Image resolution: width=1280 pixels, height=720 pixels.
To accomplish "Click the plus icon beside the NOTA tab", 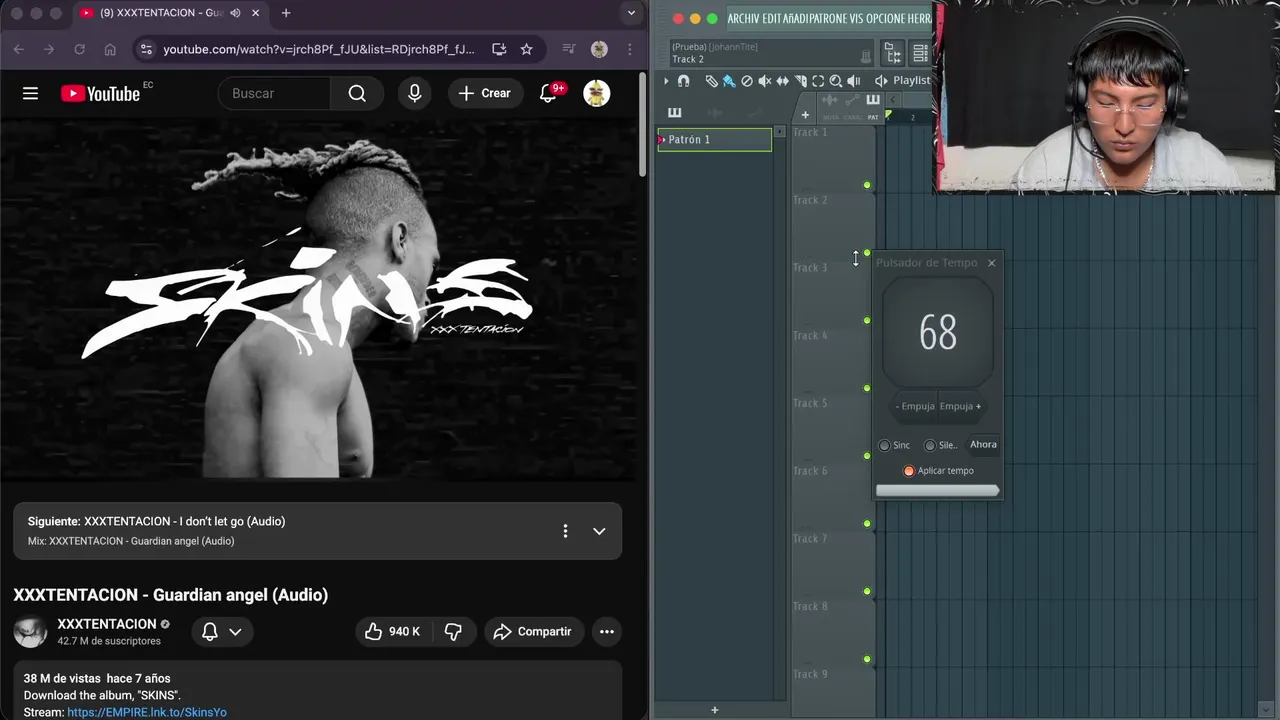I will [x=805, y=115].
